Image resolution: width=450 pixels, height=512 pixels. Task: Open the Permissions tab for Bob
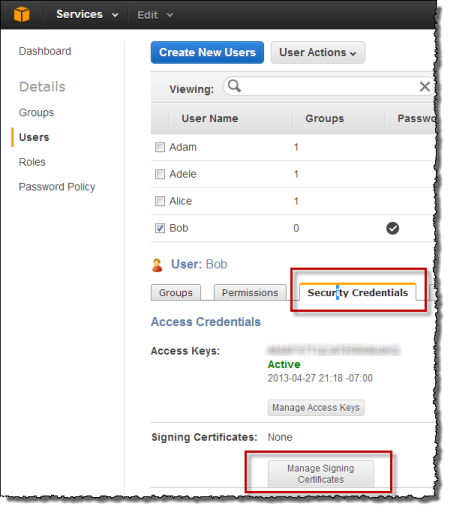[250, 292]
